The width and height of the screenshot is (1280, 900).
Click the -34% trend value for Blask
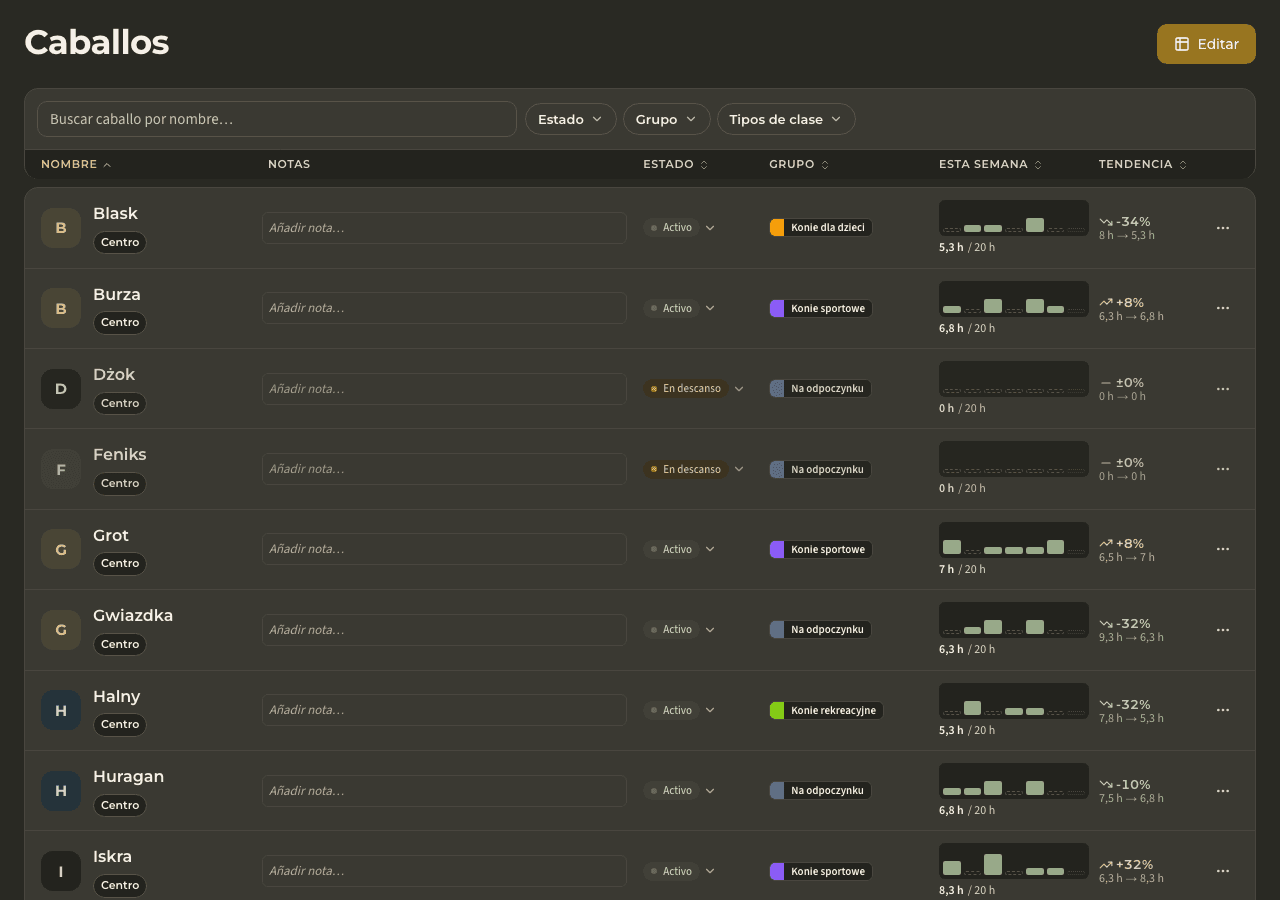coord(1134,222)
